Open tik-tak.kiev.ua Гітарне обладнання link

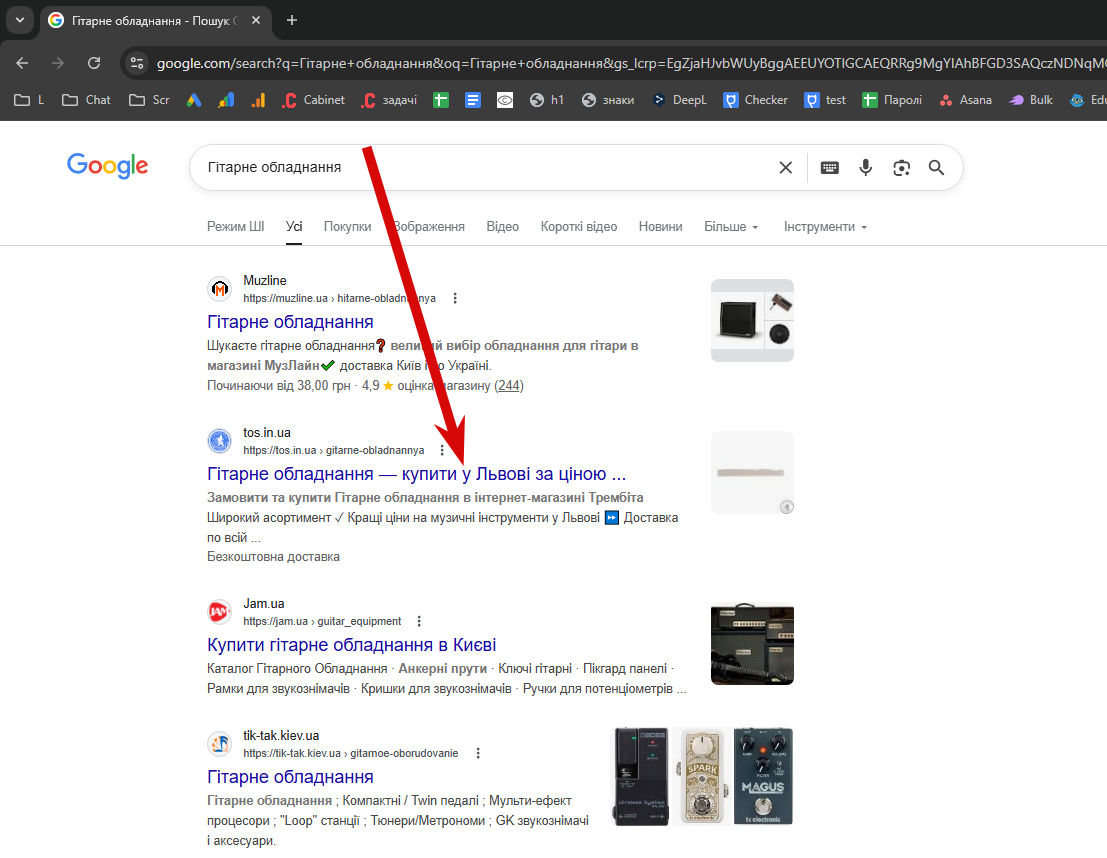pyautogui.click(x=290, y=777)
